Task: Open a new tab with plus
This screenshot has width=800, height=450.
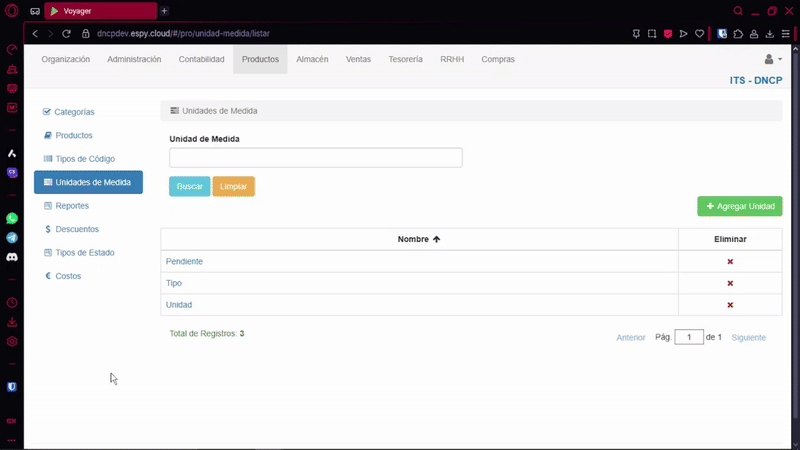Action: 164,11
